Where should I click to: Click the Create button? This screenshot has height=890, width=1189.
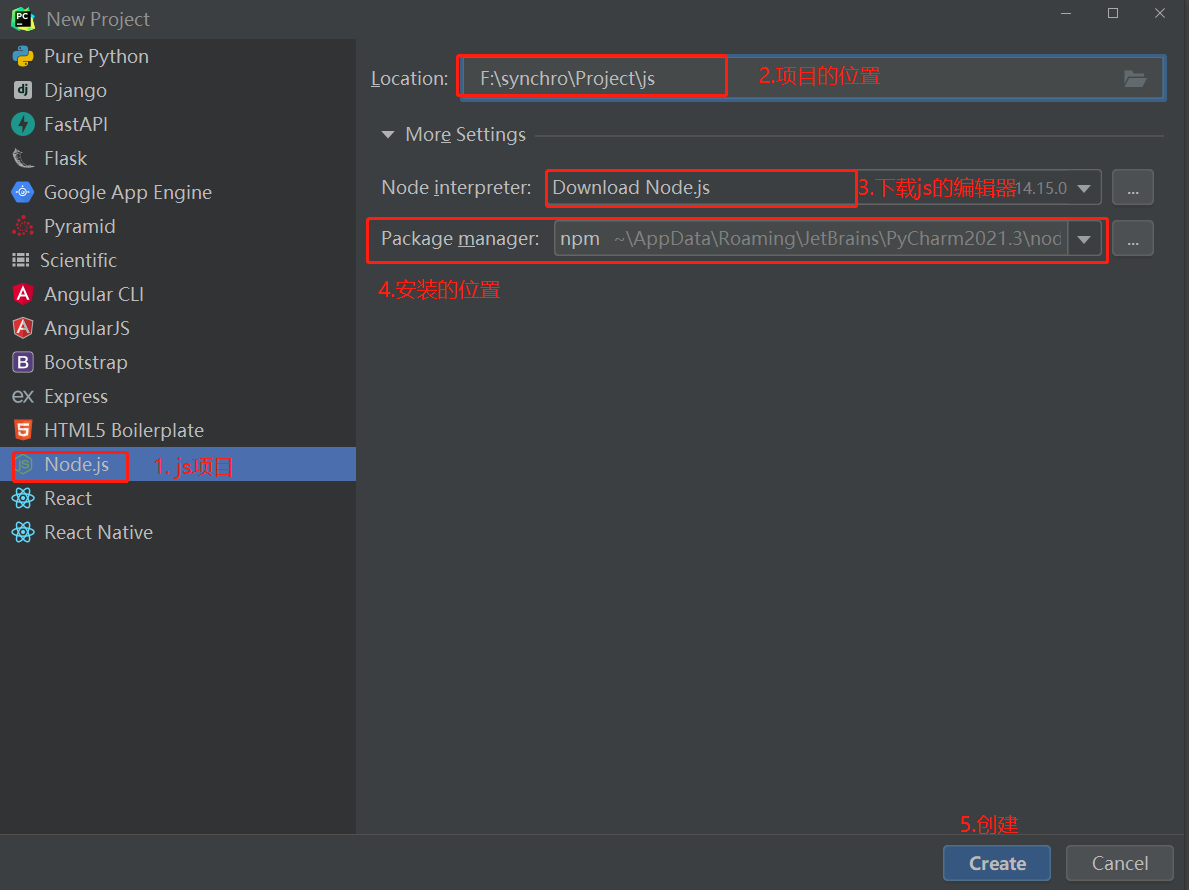click(997, 863)
